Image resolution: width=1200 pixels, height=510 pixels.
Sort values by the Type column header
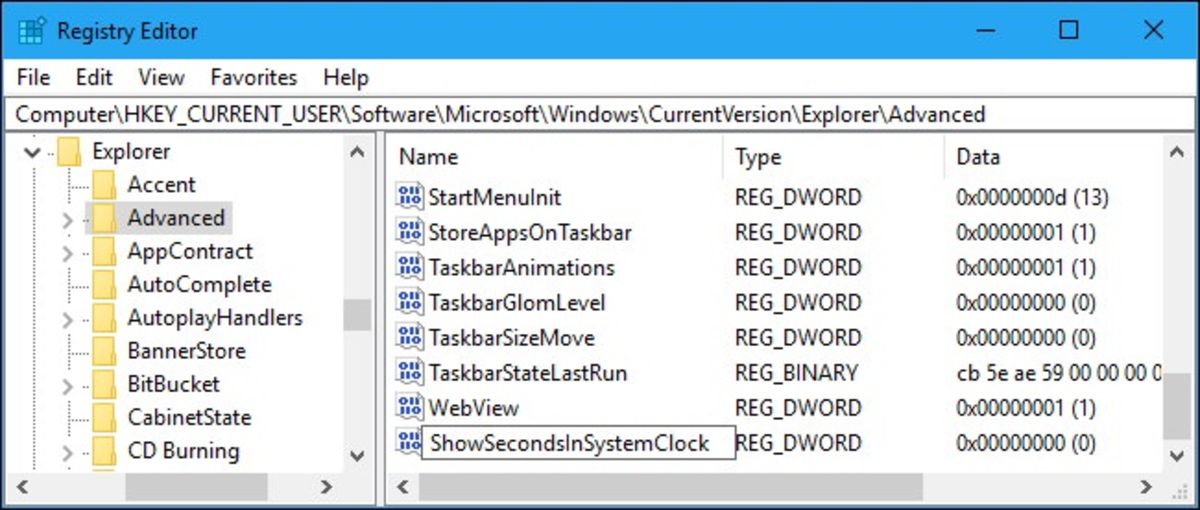tap(833, 157)
